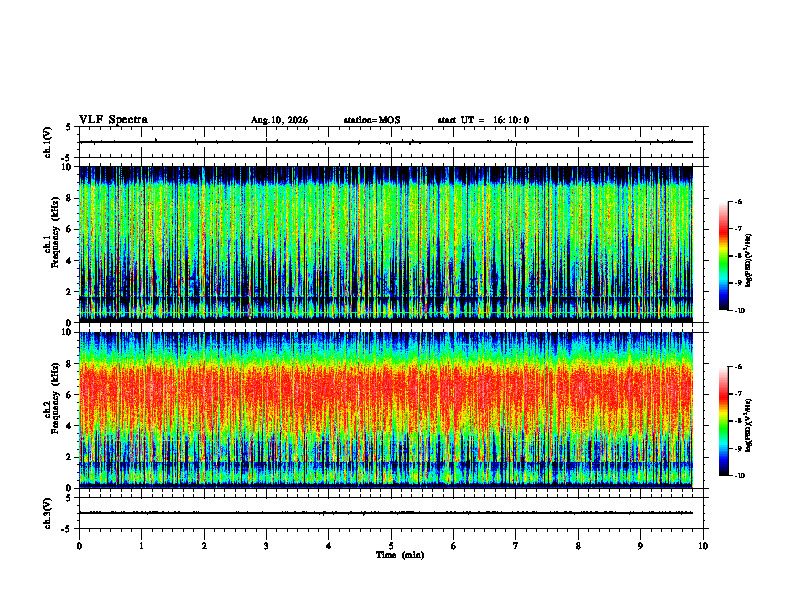Click the ch.2 color scale label "-7"
This screenshot has height=612, width=792.
click(738, 394)
